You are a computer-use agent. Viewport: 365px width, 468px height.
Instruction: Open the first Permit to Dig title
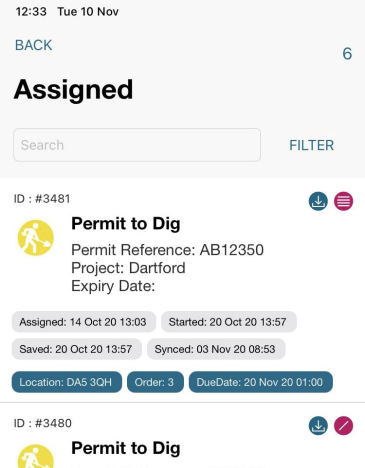126,224
